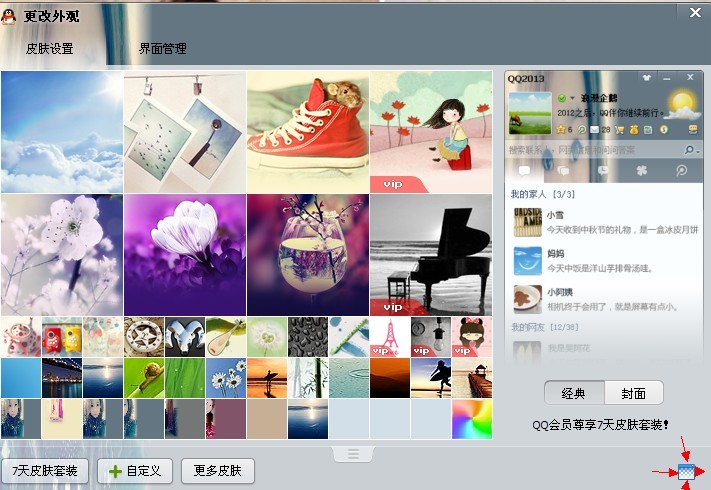Choose the red sneaker with mouse skin

click(x=308, y=132)
